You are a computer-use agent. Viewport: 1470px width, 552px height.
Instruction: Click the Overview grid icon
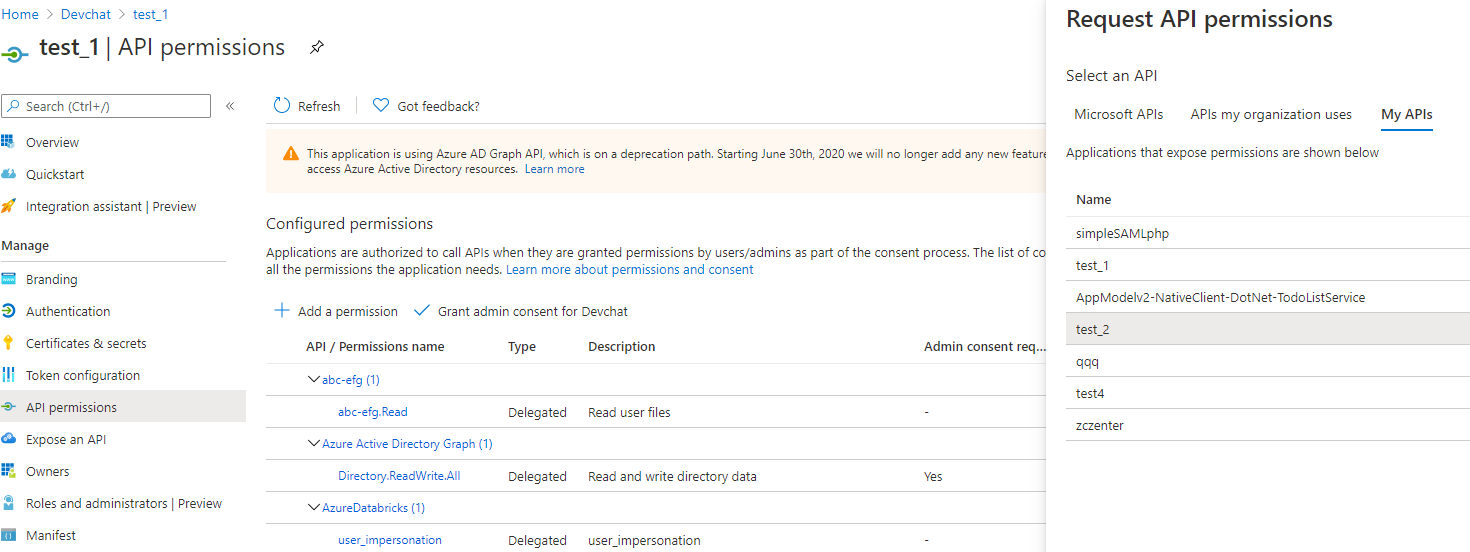(8, 142)
